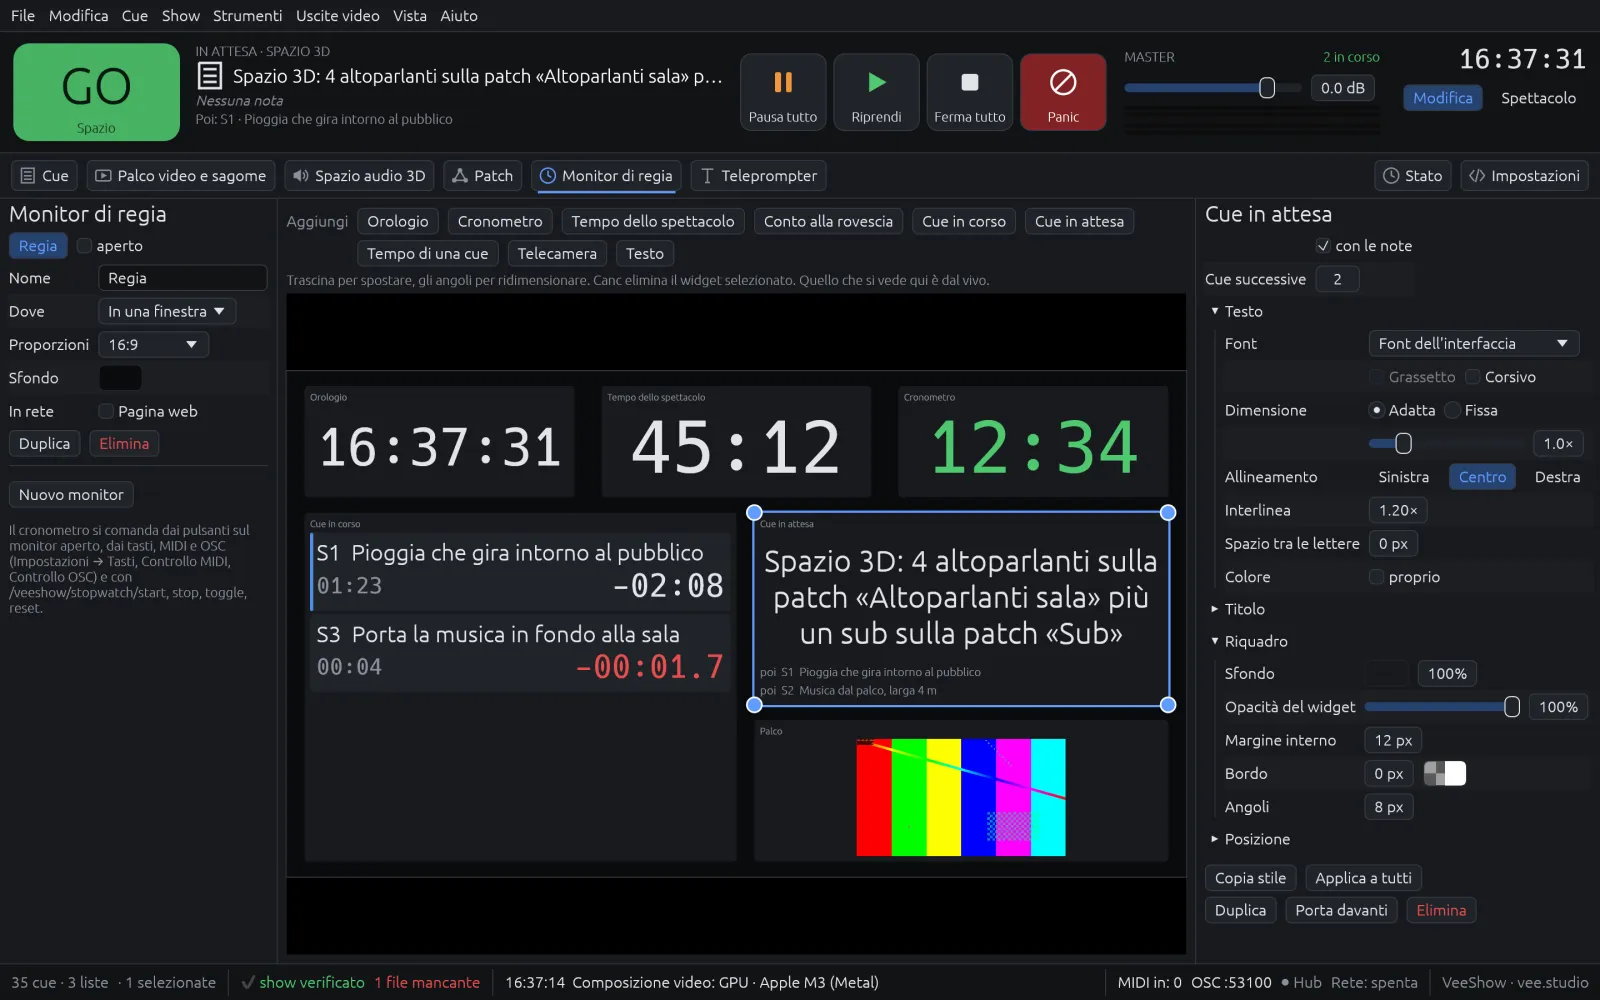Viewport: 1600px width, 1000px height.
Task: Switch to Spettacolo mode
Action: pos(1538,98)
